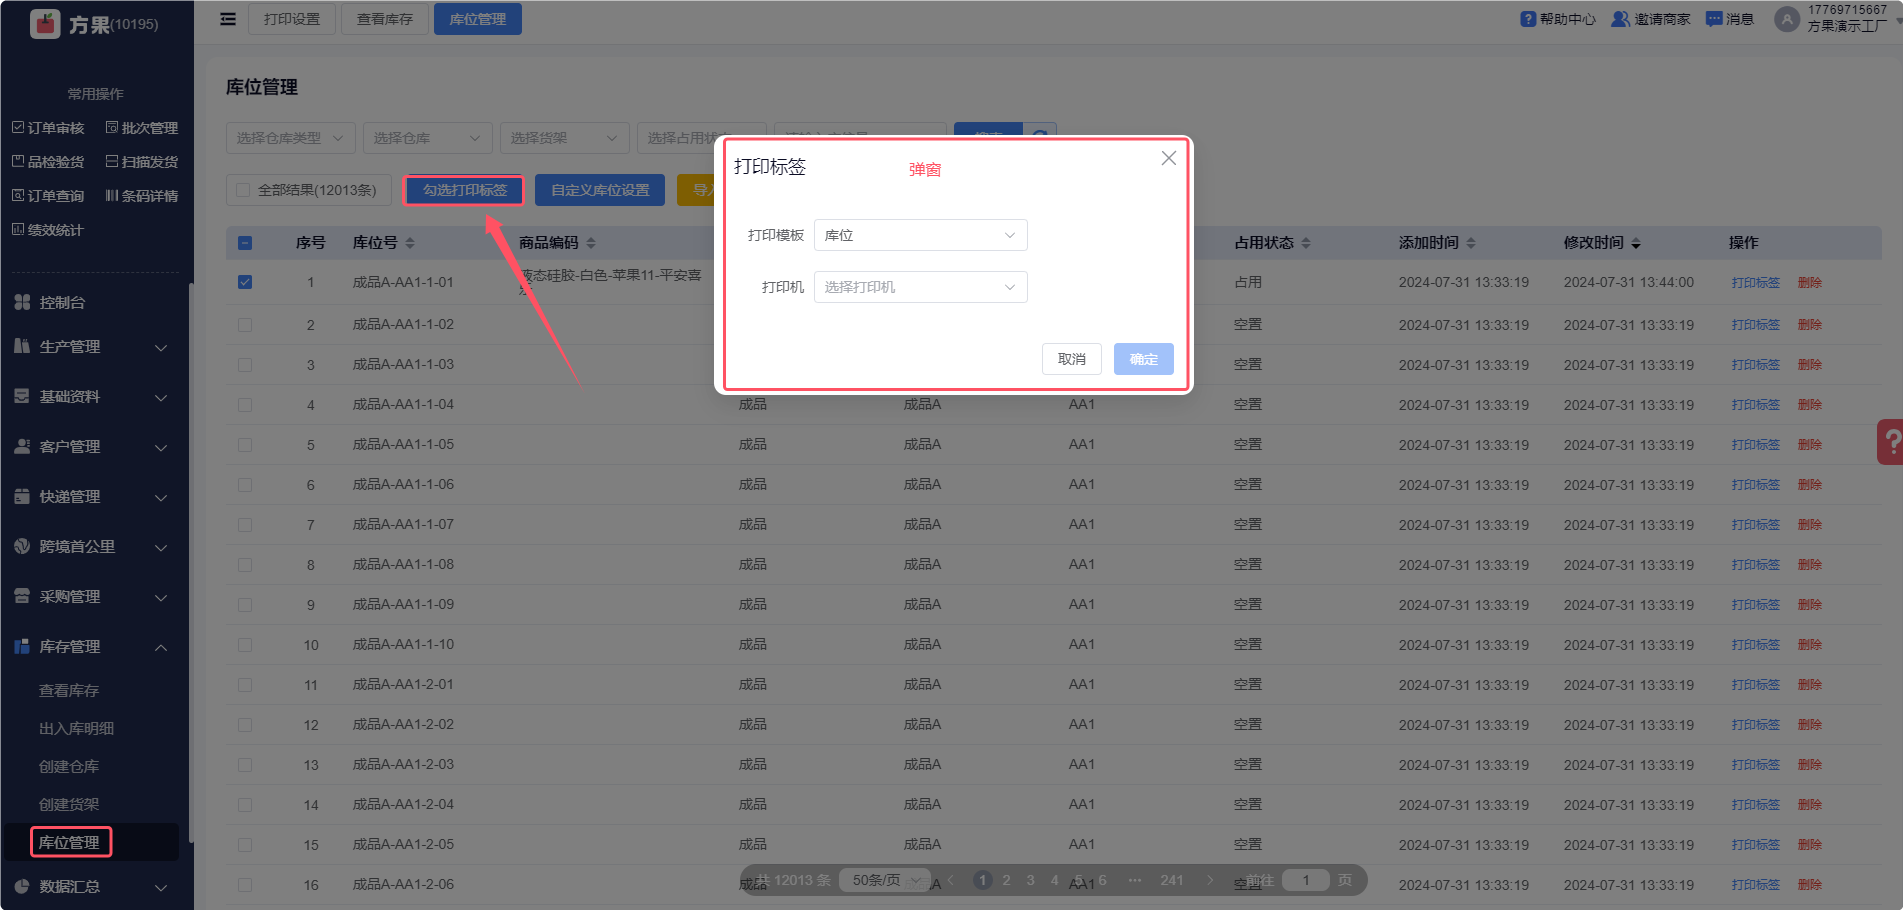Open 选择仓库 dropdown

tap(427, 138)
